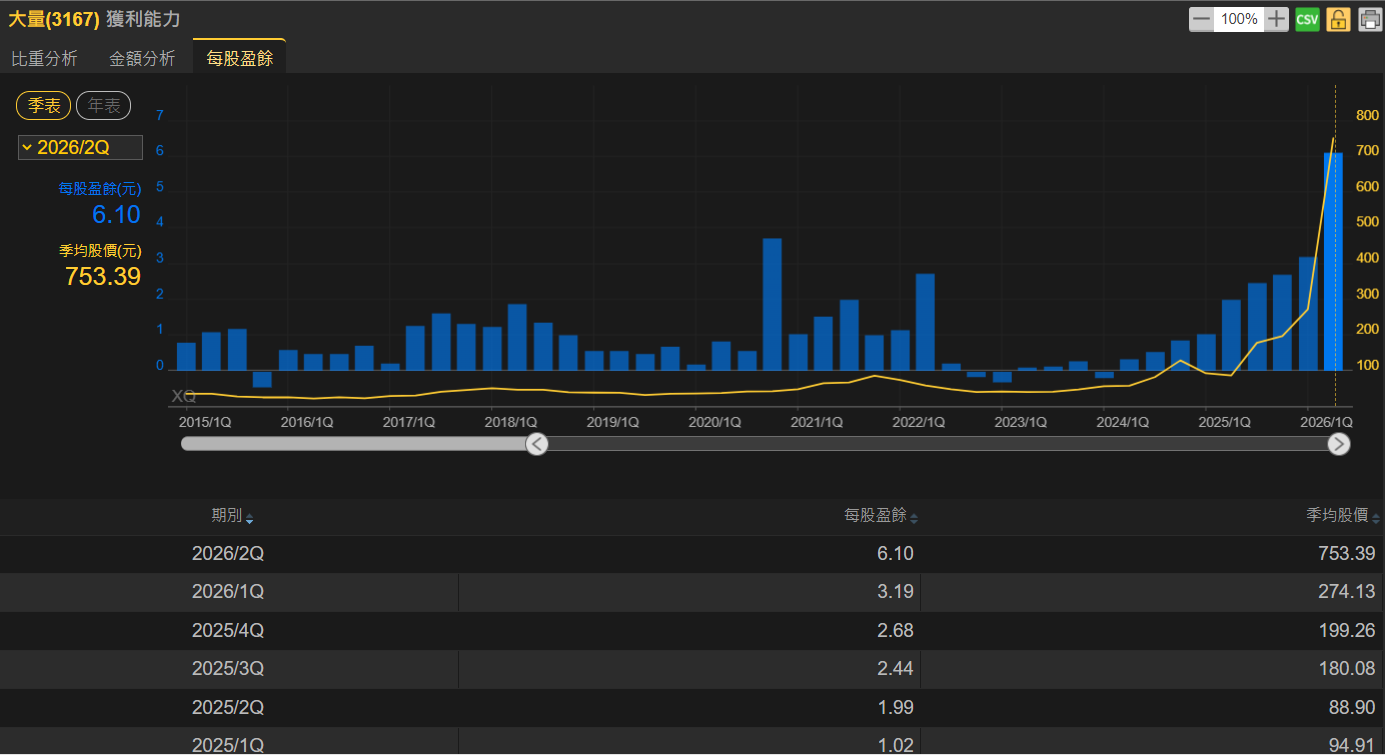The height and width of the screenshot is (756, 1385).
Task: Click EPS value 2.68 in table
Action: tap(897, 631)
